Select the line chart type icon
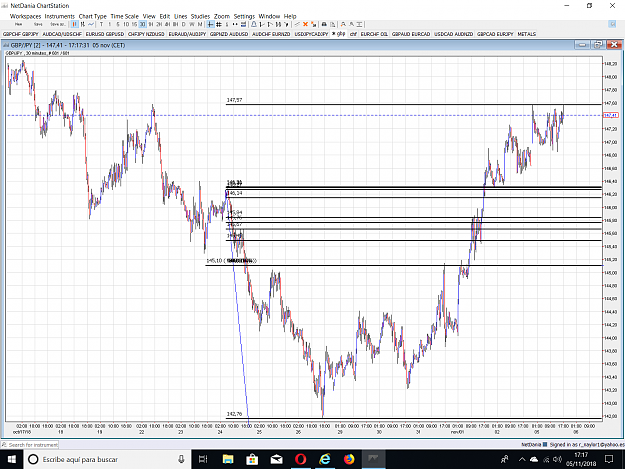This screenshot has height=469, width=625. pyautogui.click(x=91, y=24)
